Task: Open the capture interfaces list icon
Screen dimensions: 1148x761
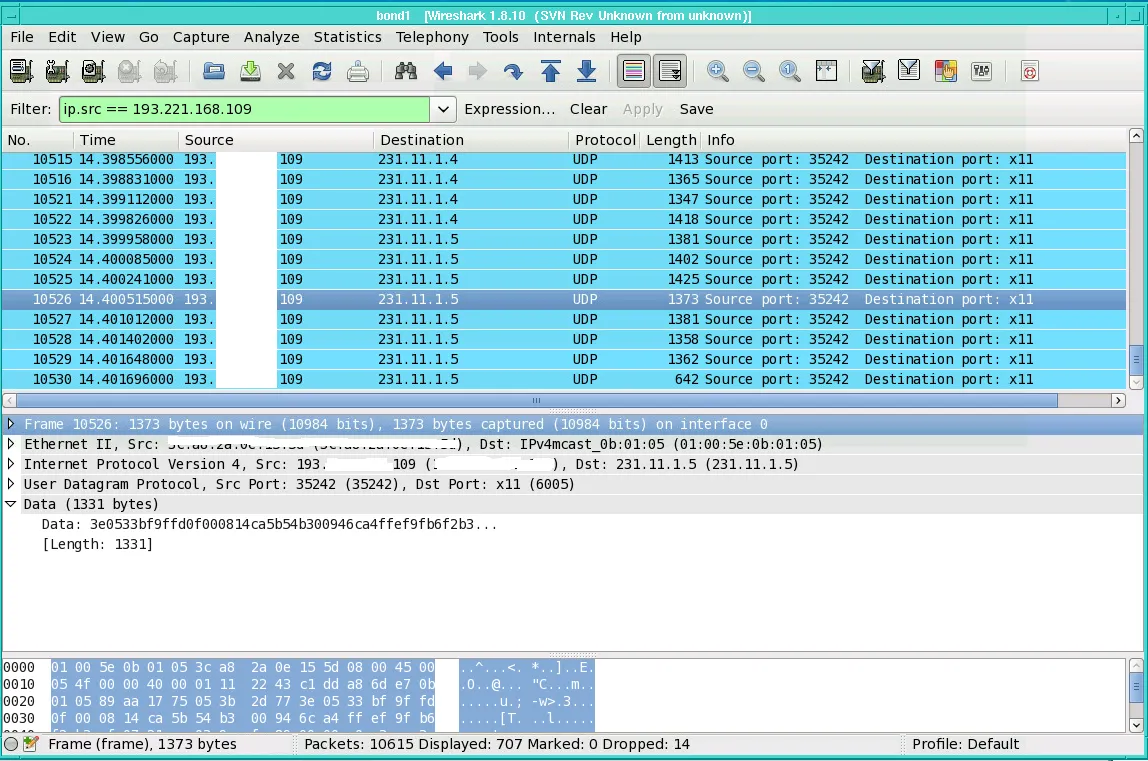Action: (x=21, y=71)
